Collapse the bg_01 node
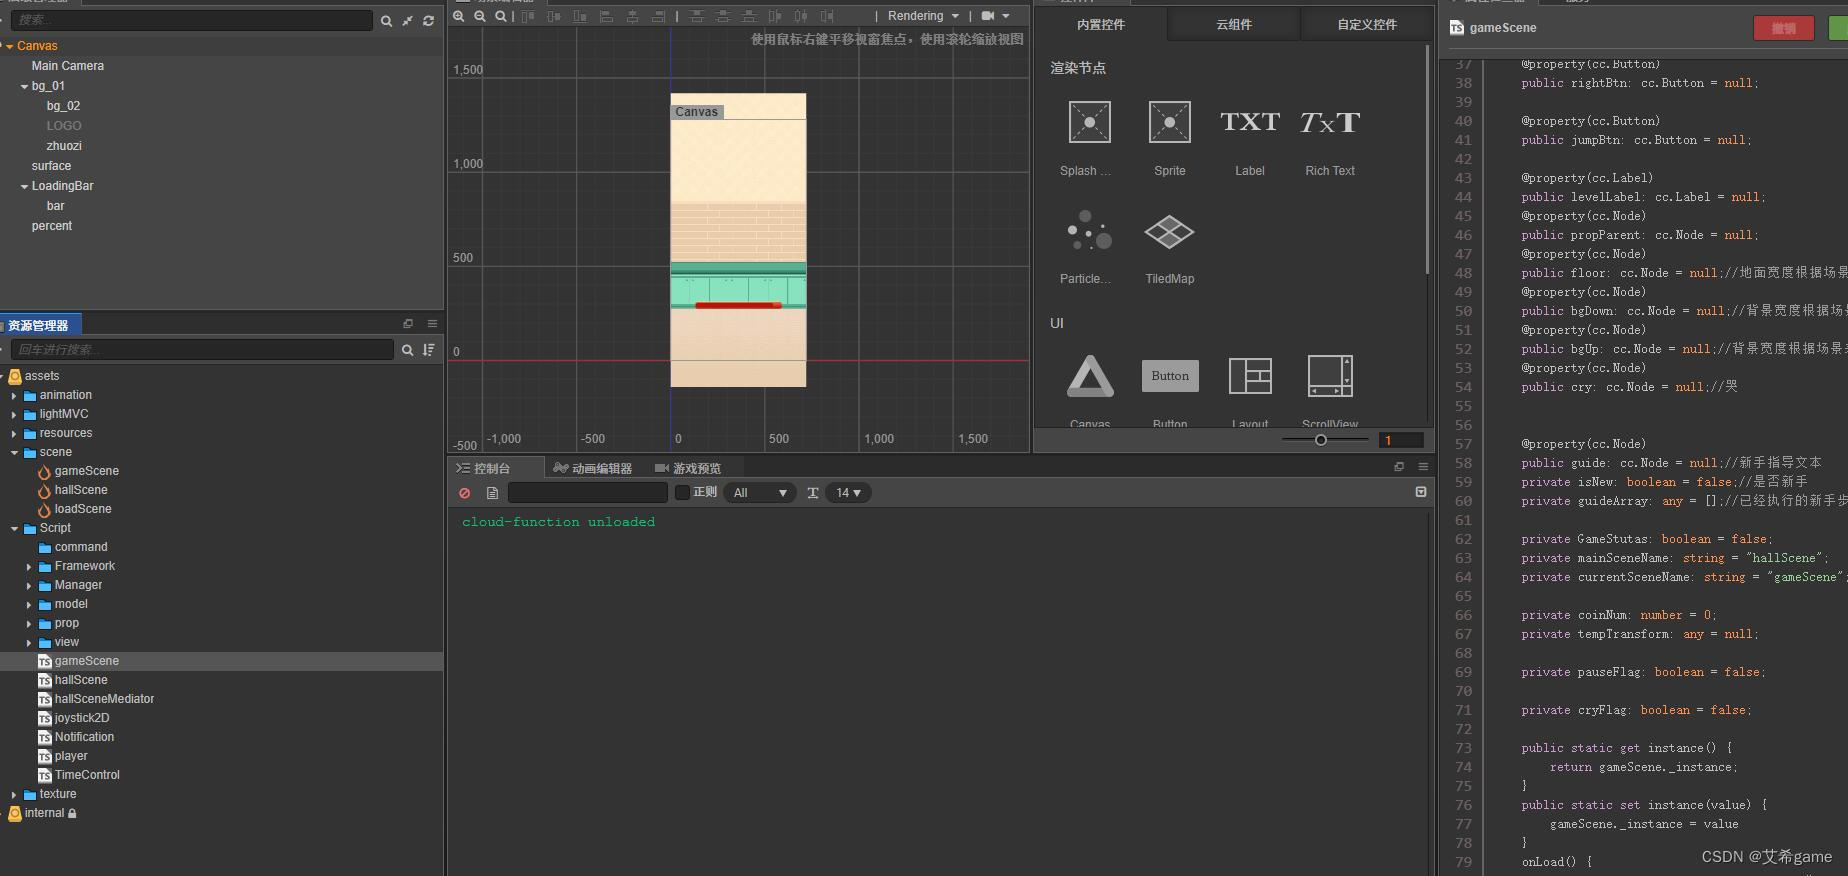This screenshot has width=1848, height=876. point(24,87)
